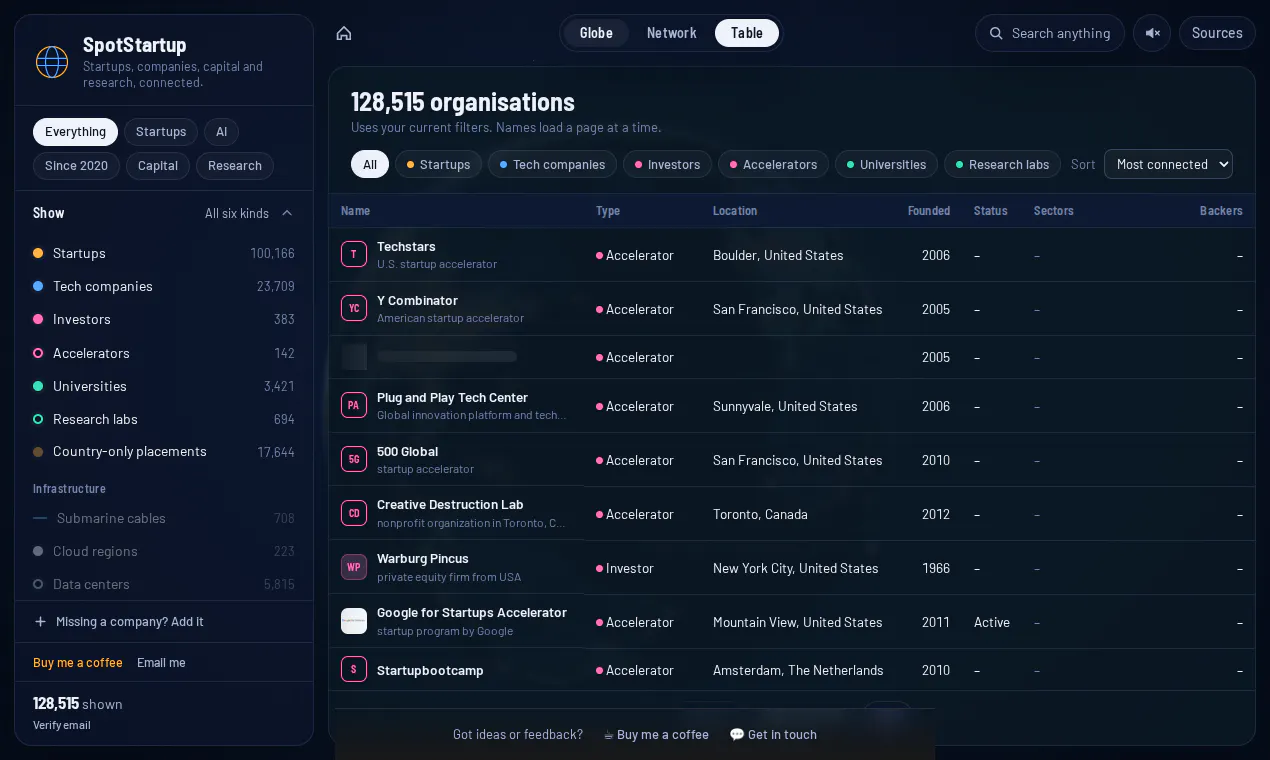The height and width of the screenshot is (760, 1270).
Task: Filter table by All types
Action: pos(370,164)
